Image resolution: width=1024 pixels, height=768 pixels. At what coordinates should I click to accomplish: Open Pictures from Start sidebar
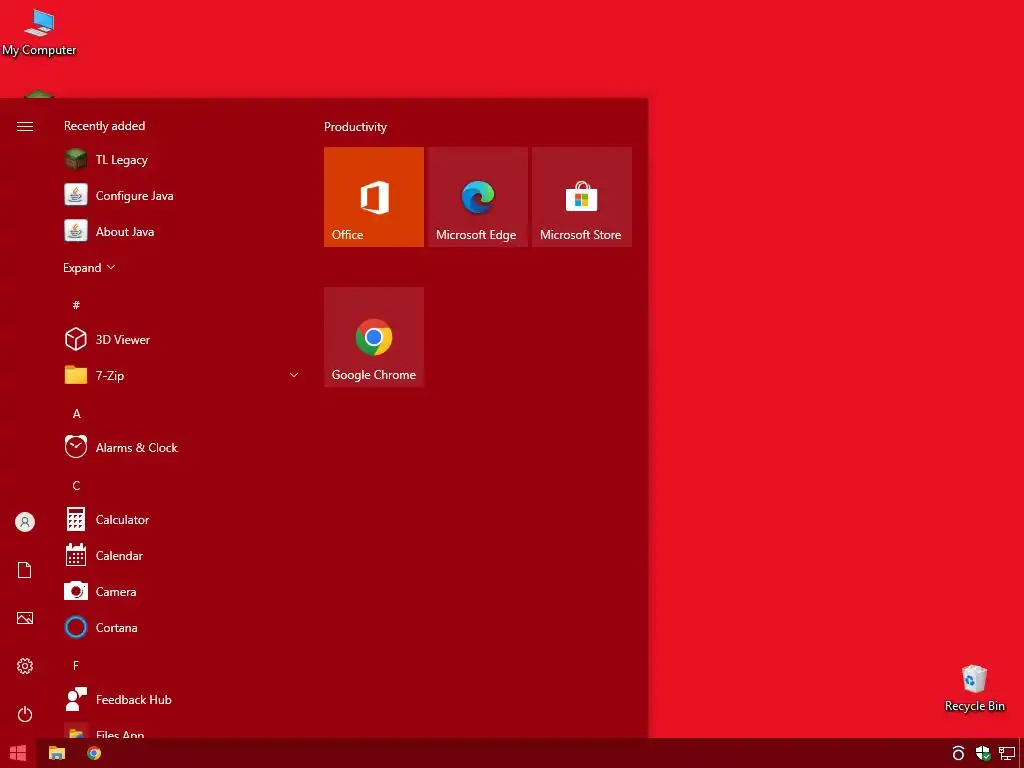tap(25, 618)
